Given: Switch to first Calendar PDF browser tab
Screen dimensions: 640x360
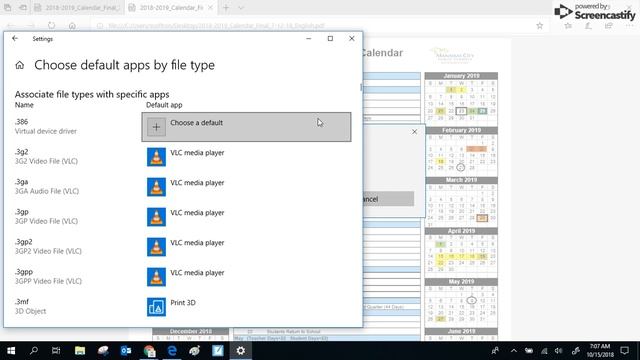Looking at the screenshot, I should pos(78,8).
